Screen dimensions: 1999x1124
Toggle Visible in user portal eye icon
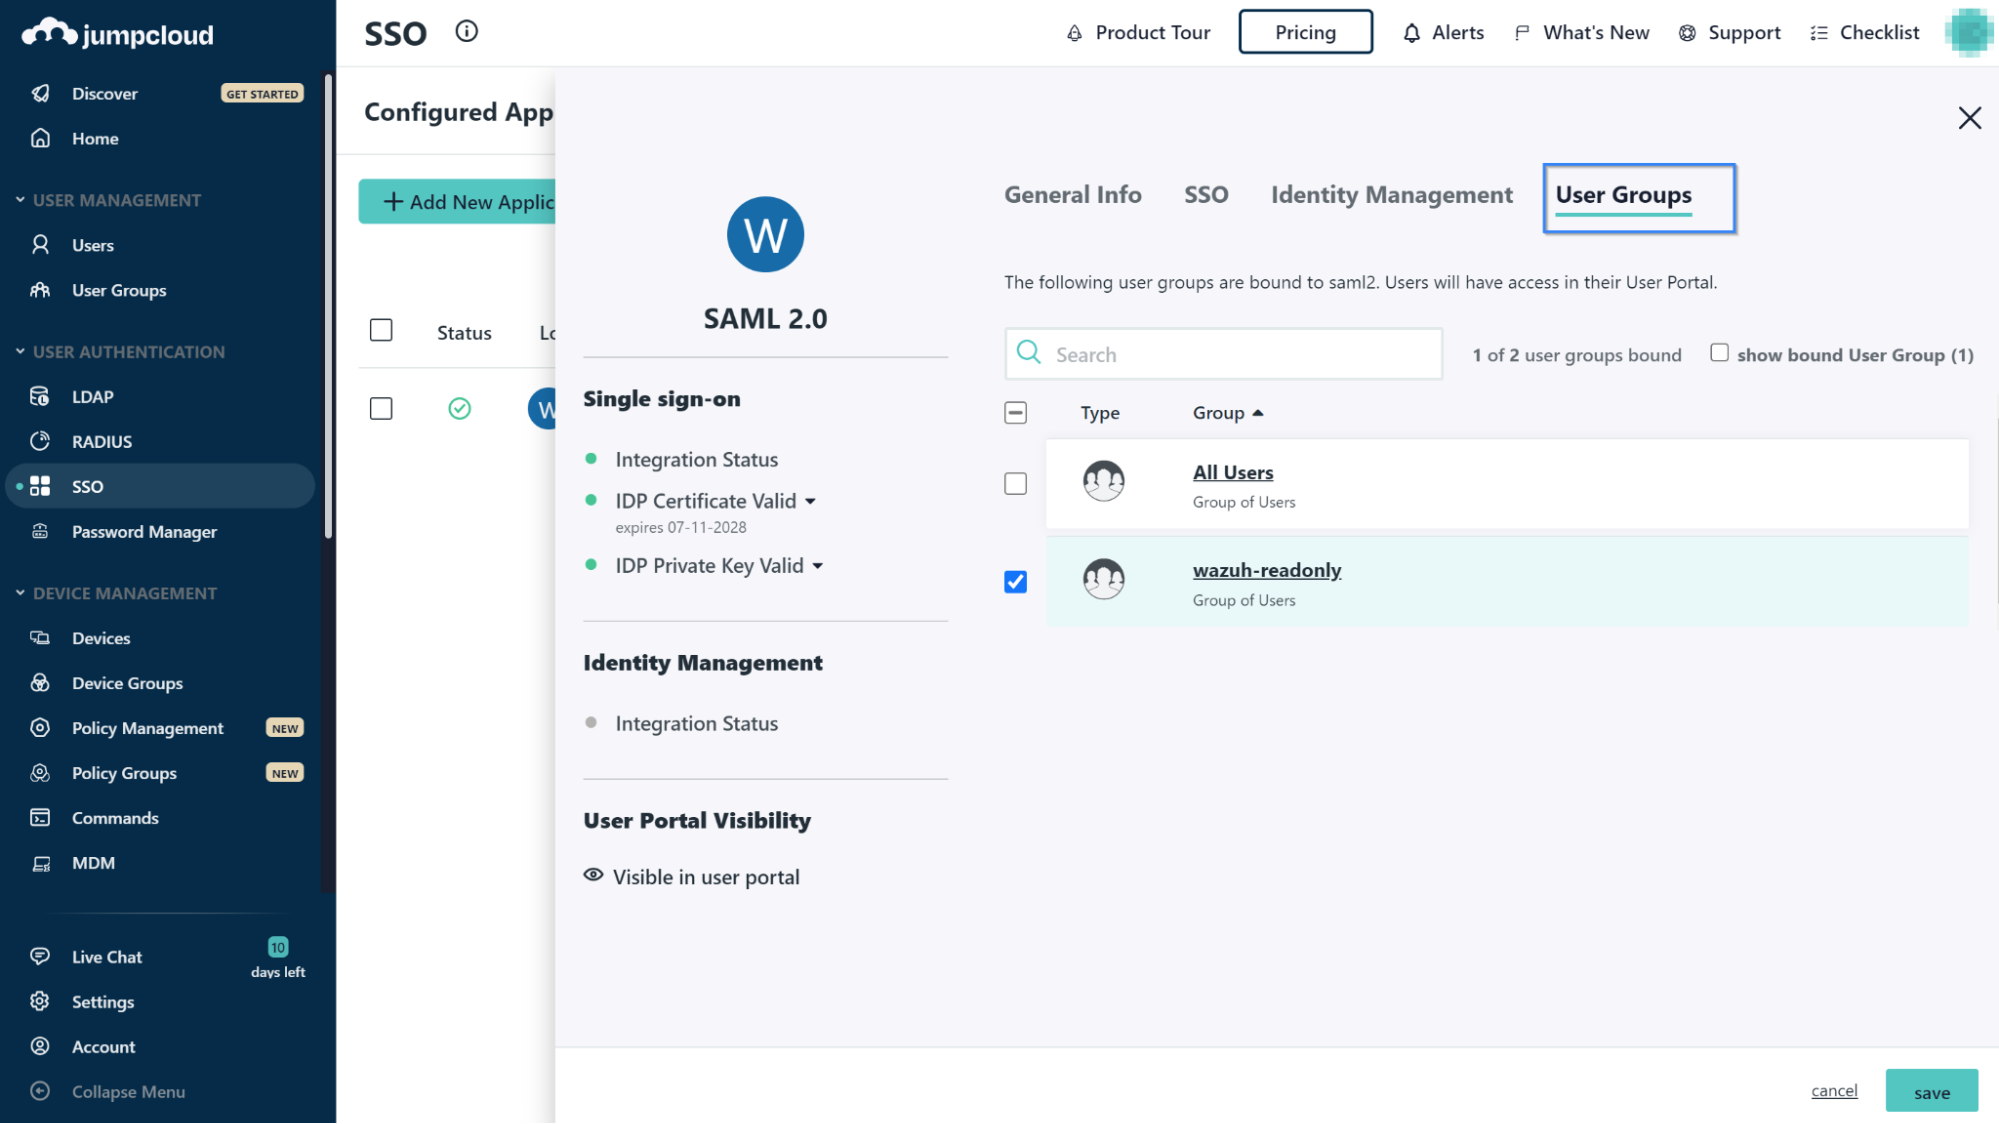(x=593, y=875)
